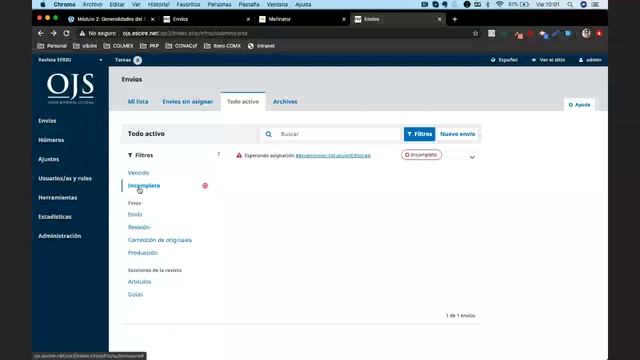This screenshot has height=360, width=640.
Task: Open the Chrome profile avatar
Action: click(586, 33)
